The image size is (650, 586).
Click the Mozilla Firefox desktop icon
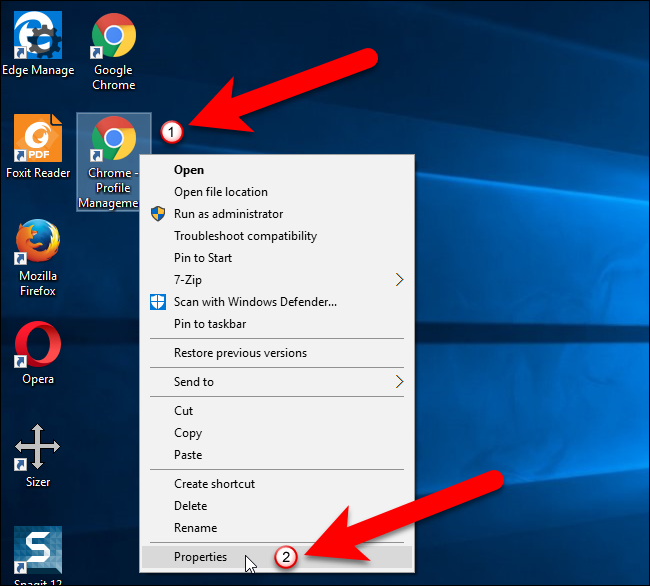tap(38, 258)
